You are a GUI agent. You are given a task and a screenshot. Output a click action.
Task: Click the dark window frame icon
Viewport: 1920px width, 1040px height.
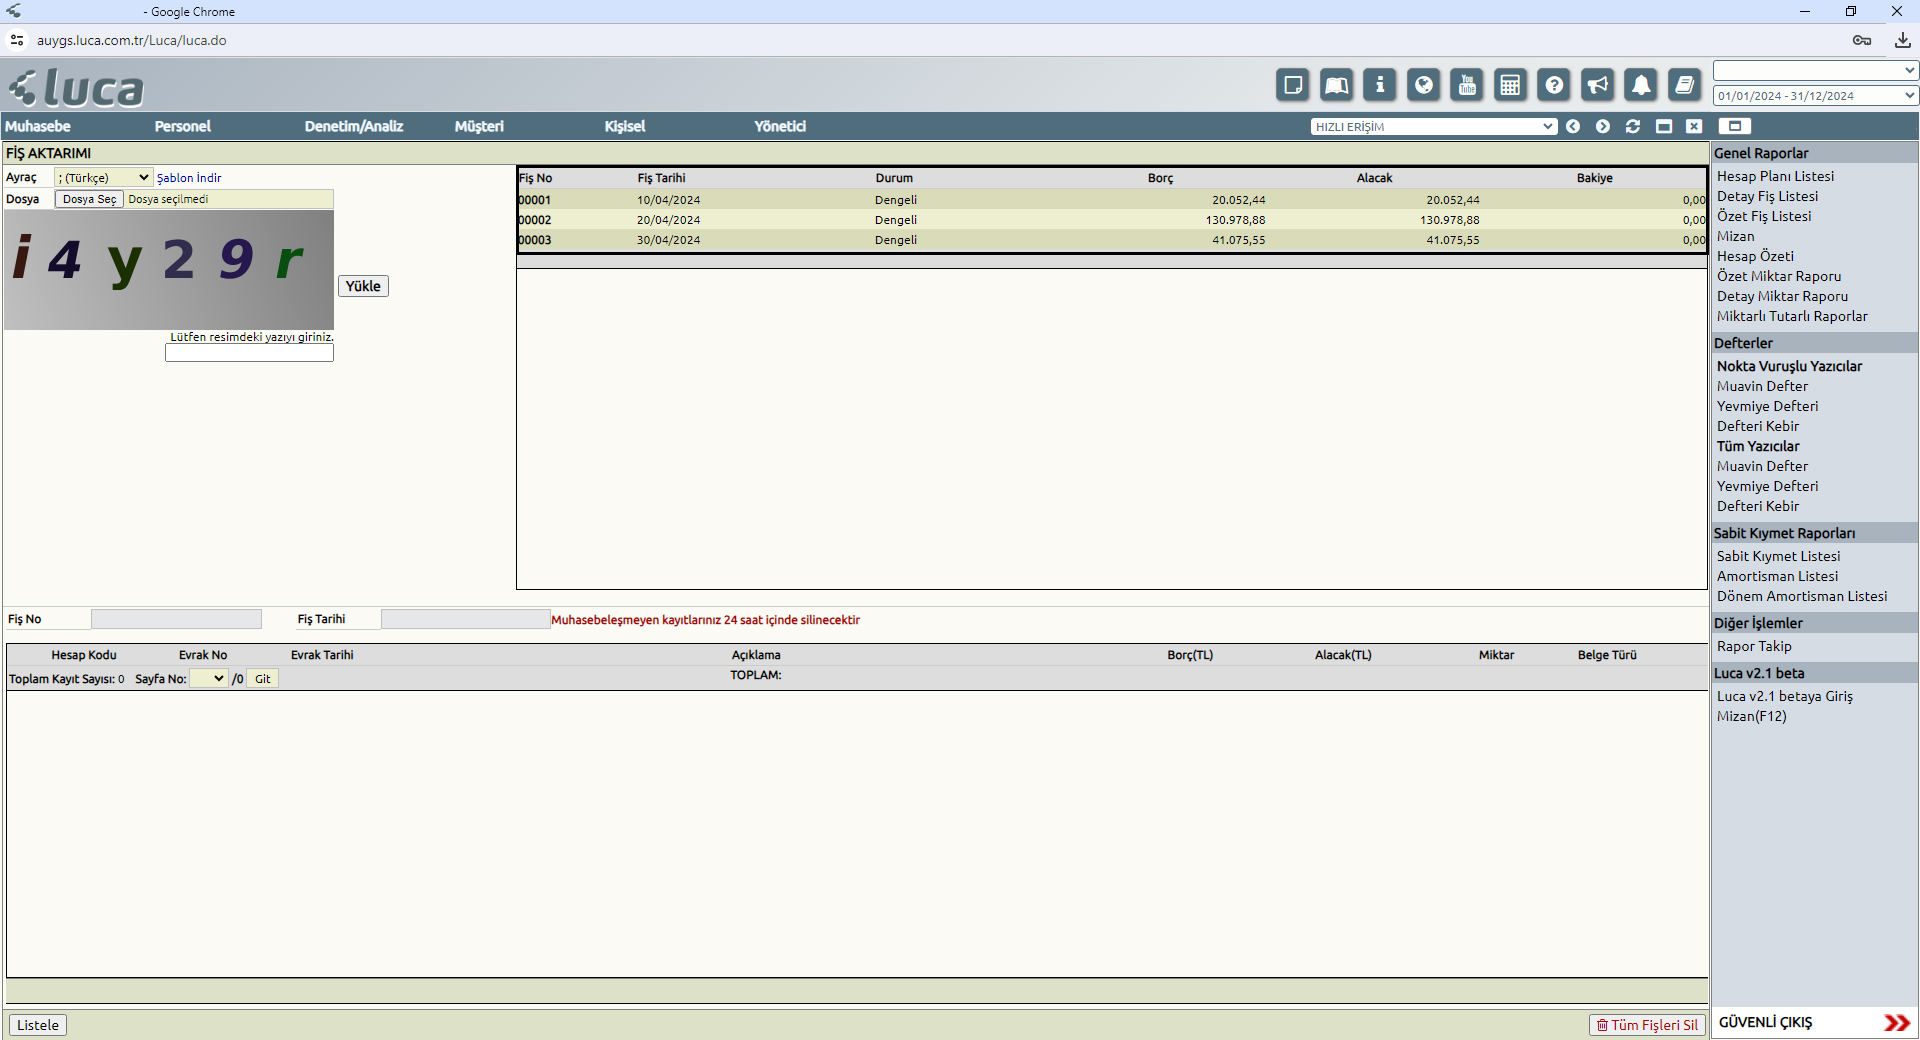1664,126
